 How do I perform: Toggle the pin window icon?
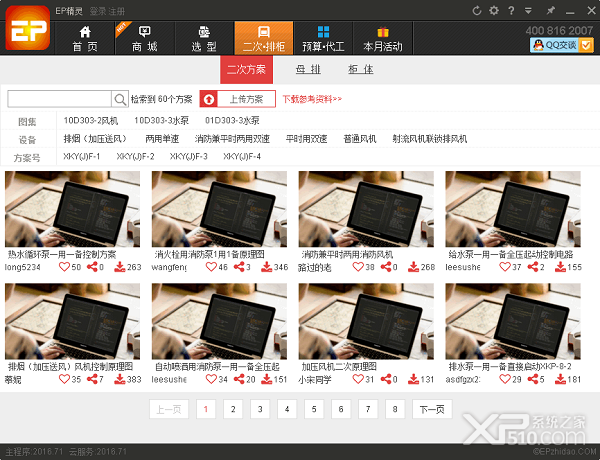pyautogui.click(x=551, y=11)
